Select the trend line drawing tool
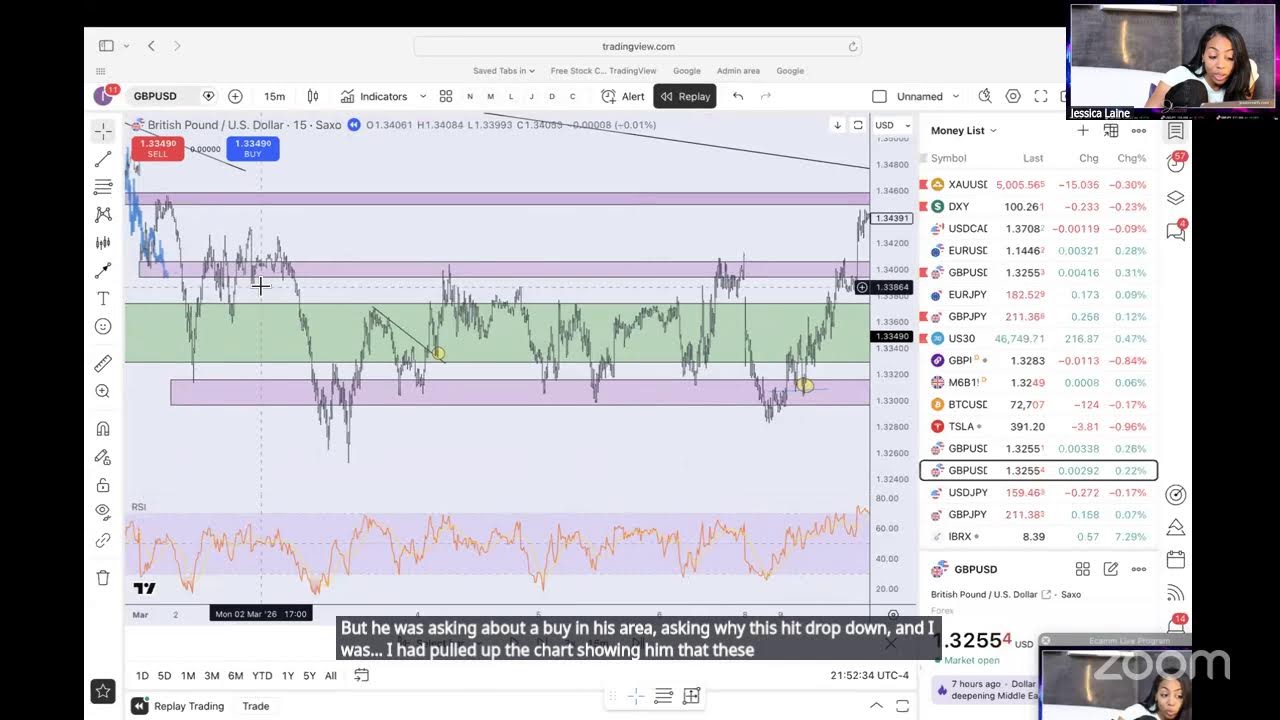The image size is (1280, 720). (103, 160)
